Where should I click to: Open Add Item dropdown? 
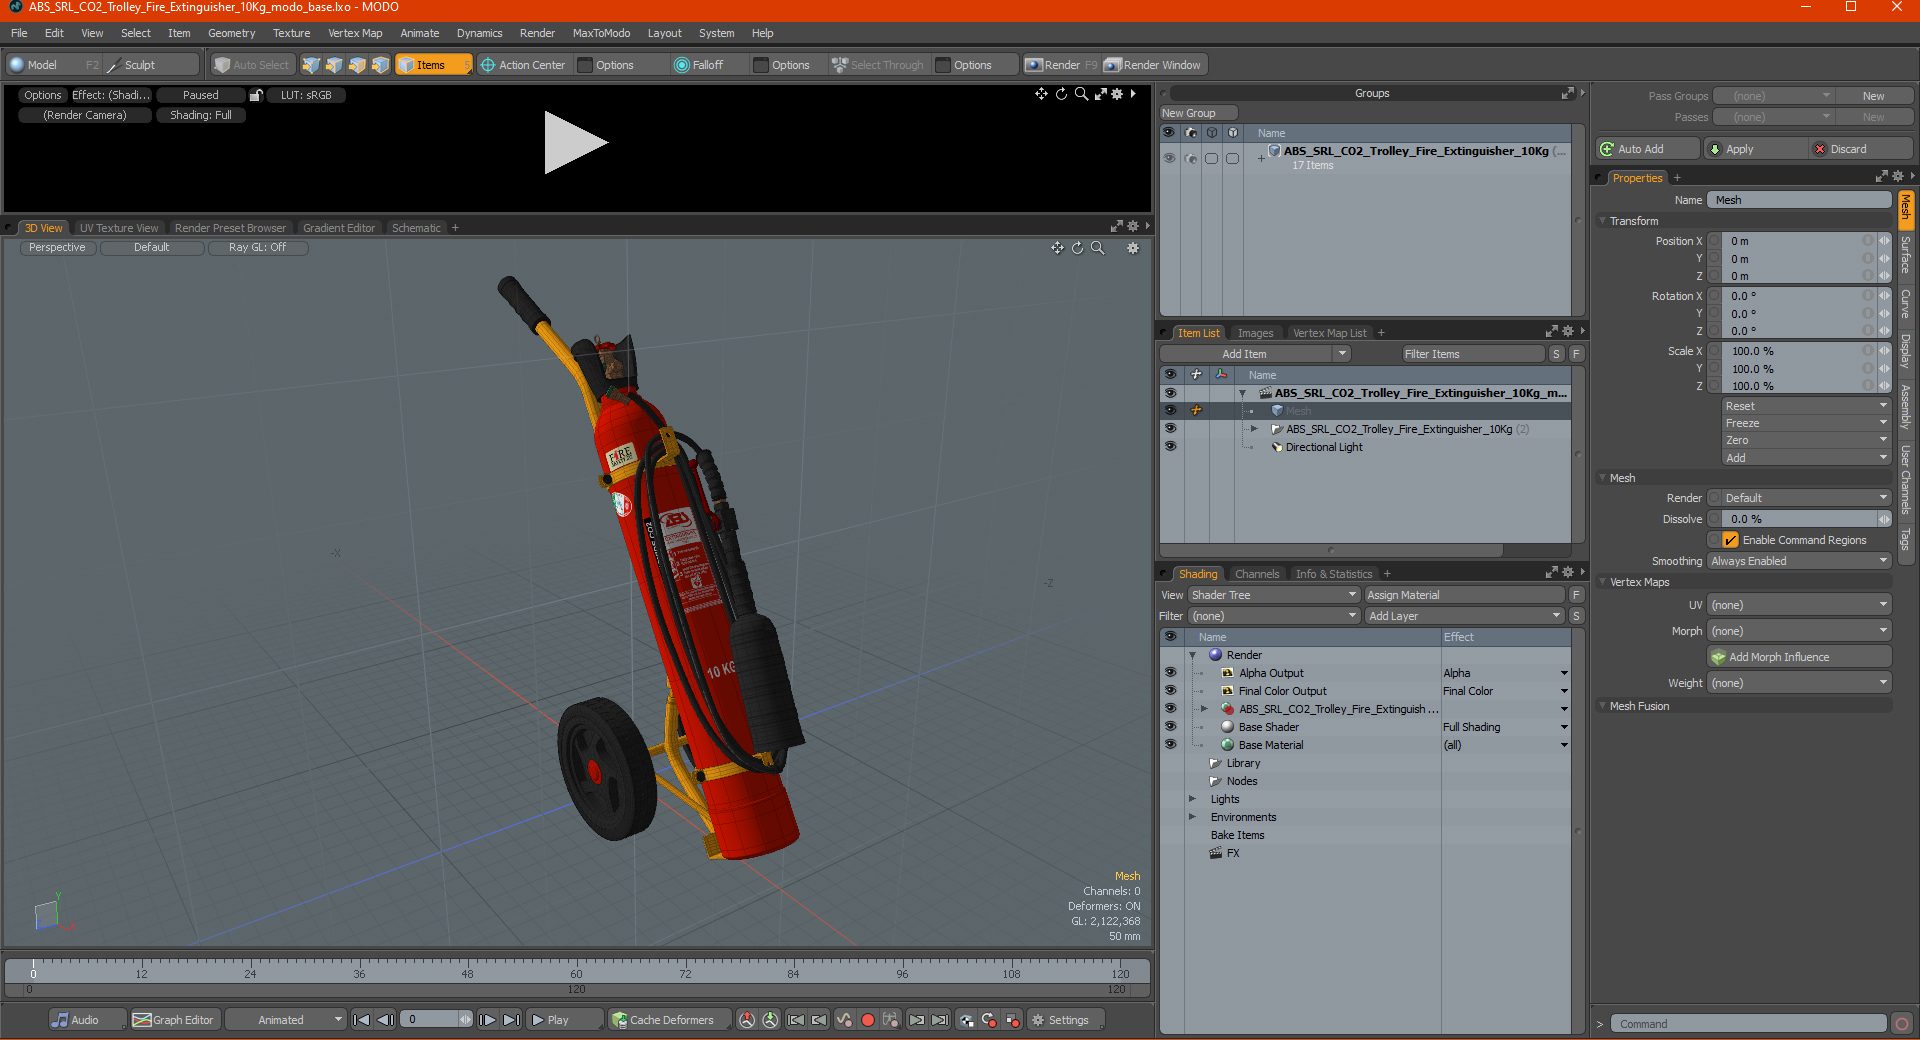1255,354
